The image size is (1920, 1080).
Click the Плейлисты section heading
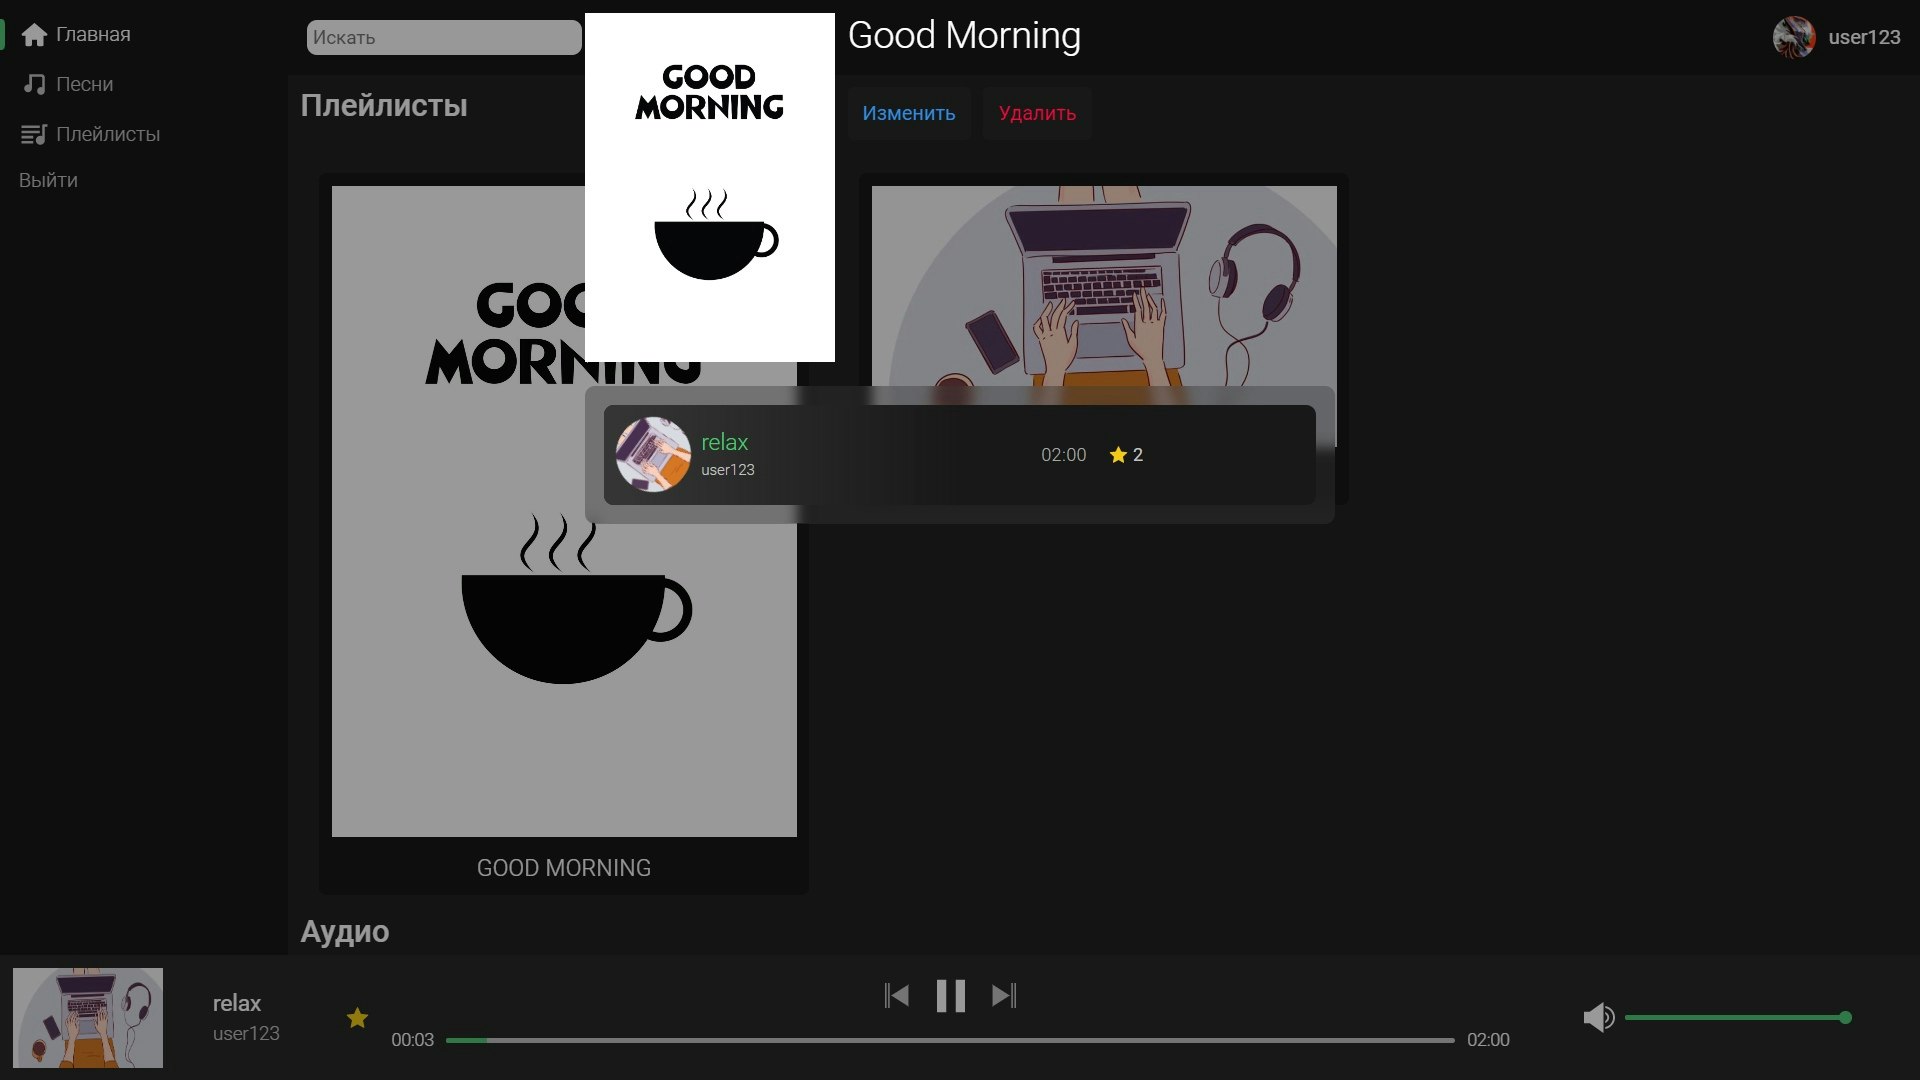click(x=384, y=105)
